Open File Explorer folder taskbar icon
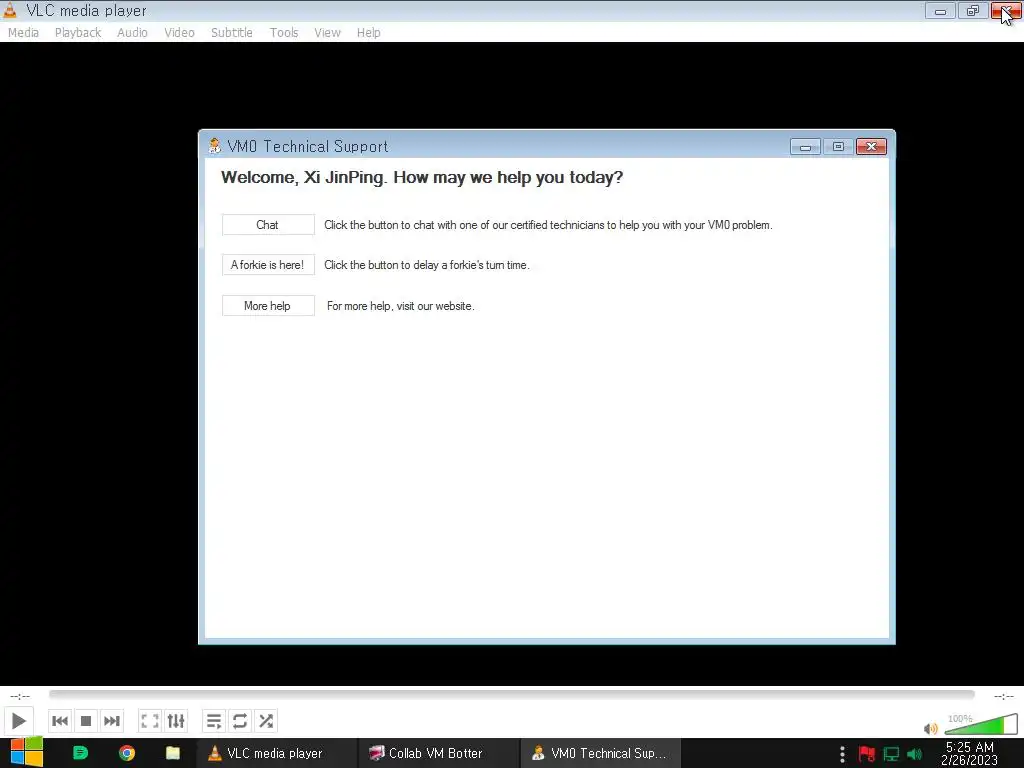 click(172, 753)
